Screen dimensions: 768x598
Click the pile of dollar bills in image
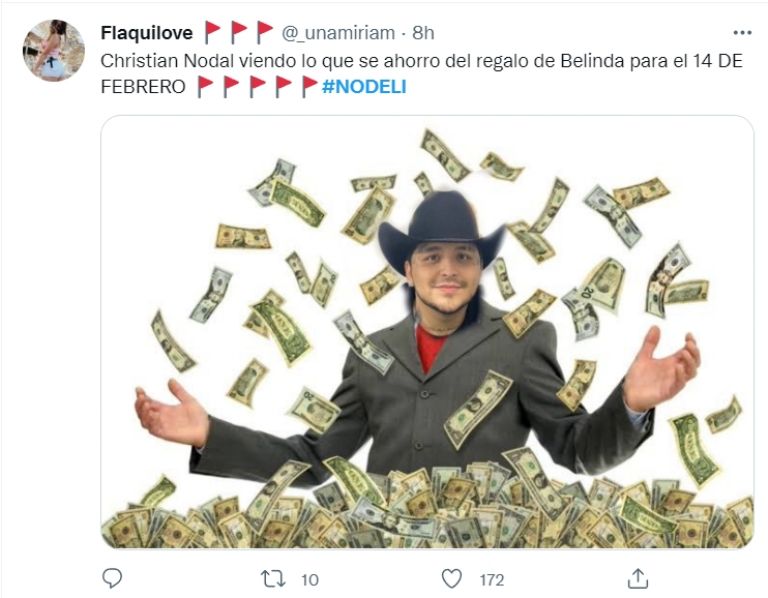click(x=427, y=507)
